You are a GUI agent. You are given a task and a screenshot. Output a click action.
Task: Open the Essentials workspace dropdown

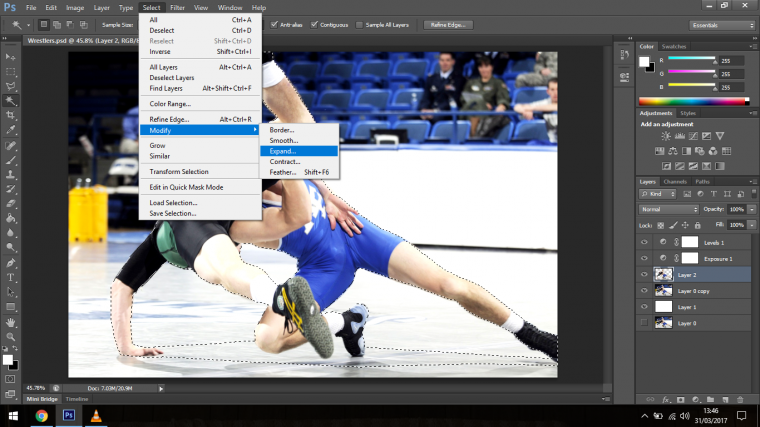coord(722,25)
